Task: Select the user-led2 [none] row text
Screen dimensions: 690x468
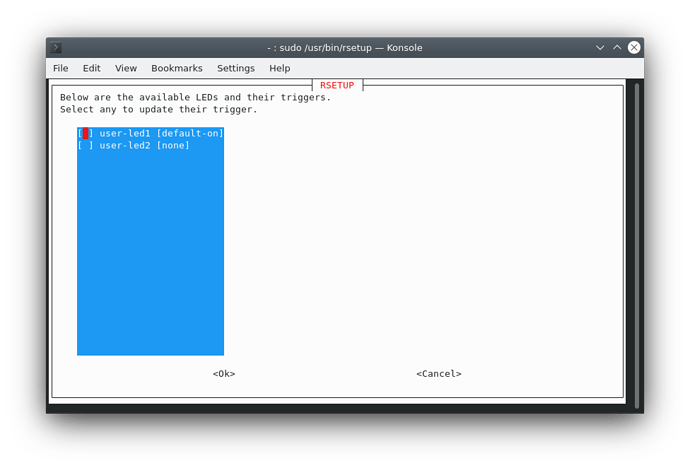Action: (x=144, y=145)
